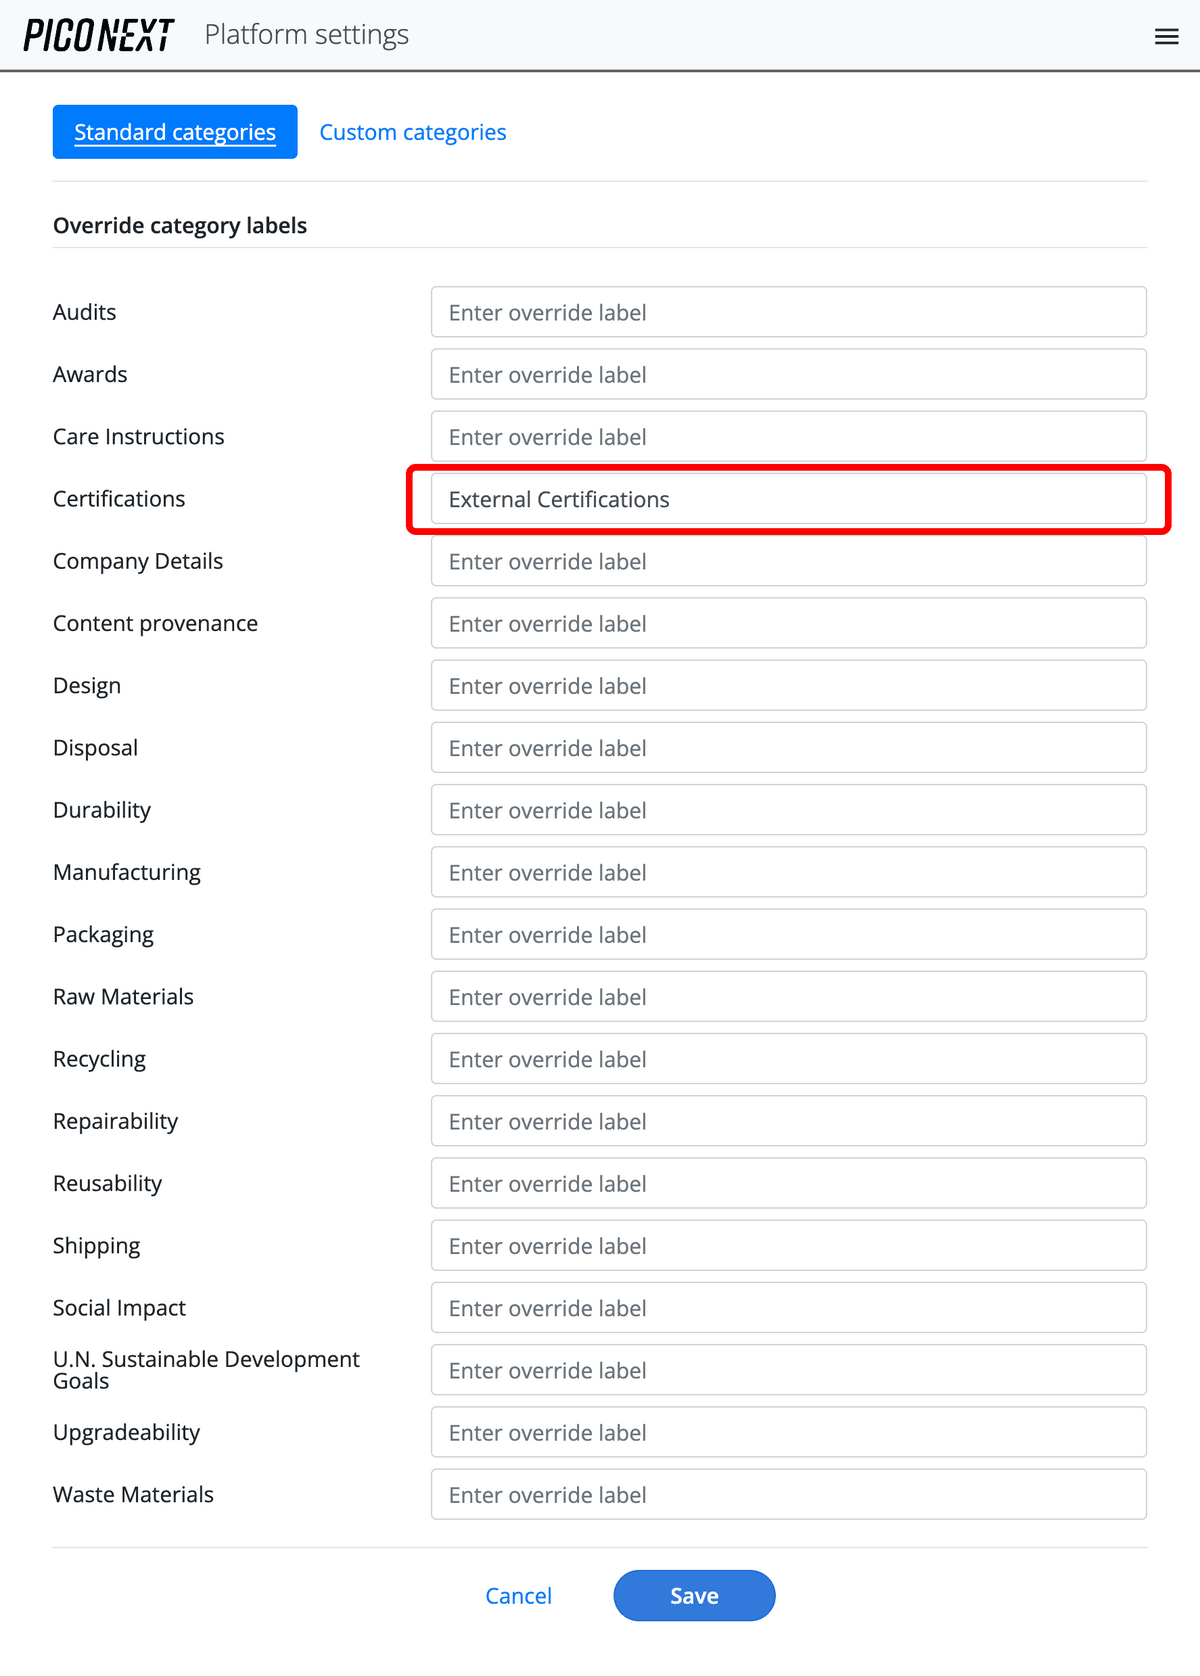This screenshot has width=1200, height=1676.
Task: Select the Standard categories tab
Action: pos(174,131)
